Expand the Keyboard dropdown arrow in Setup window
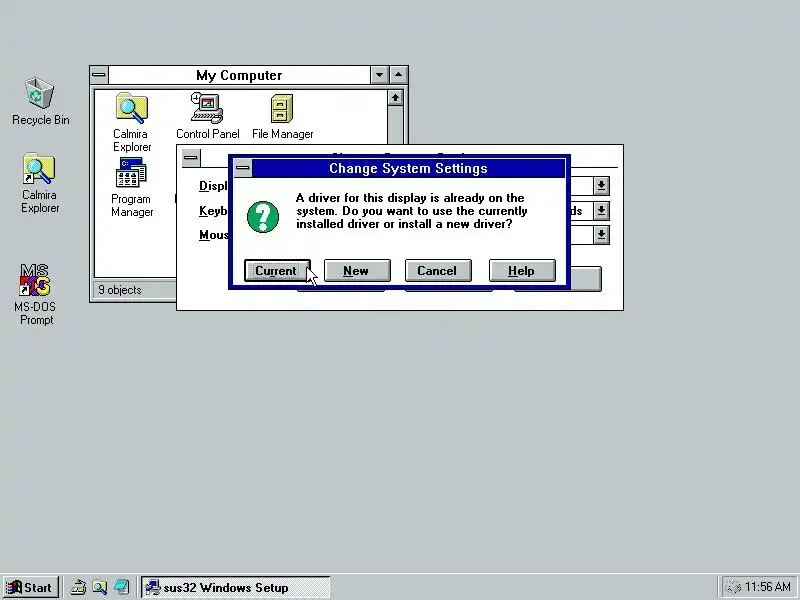This screenshot has width=800, height=600. click(x=602, y=210)
